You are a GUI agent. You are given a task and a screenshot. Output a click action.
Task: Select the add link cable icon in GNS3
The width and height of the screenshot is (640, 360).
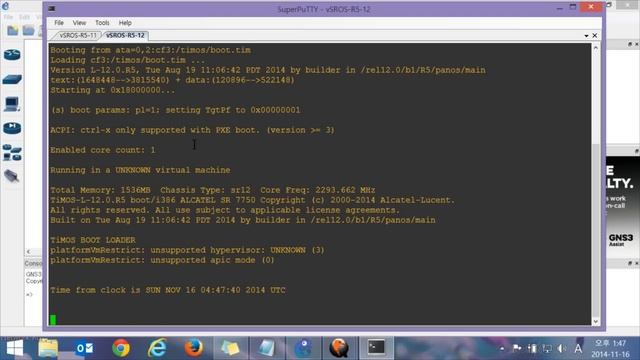[x=11, y=176]
